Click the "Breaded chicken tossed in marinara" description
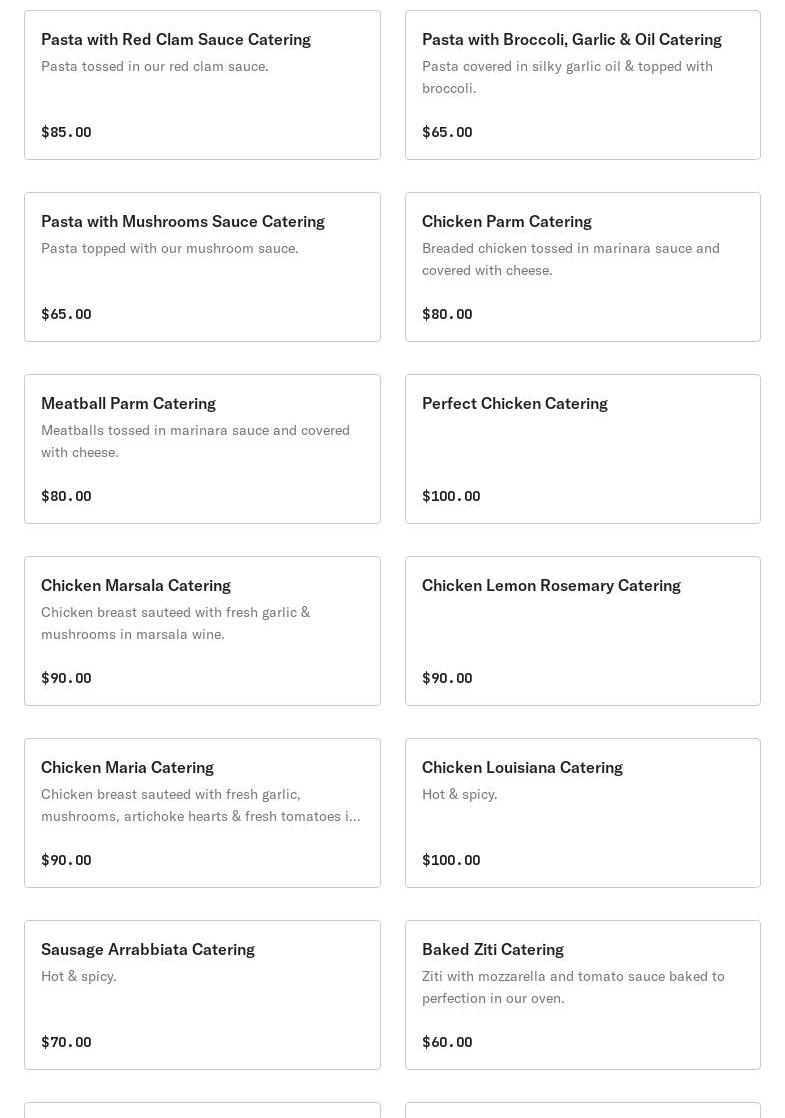Screen dimensions: 785x1118 (570, 259)
